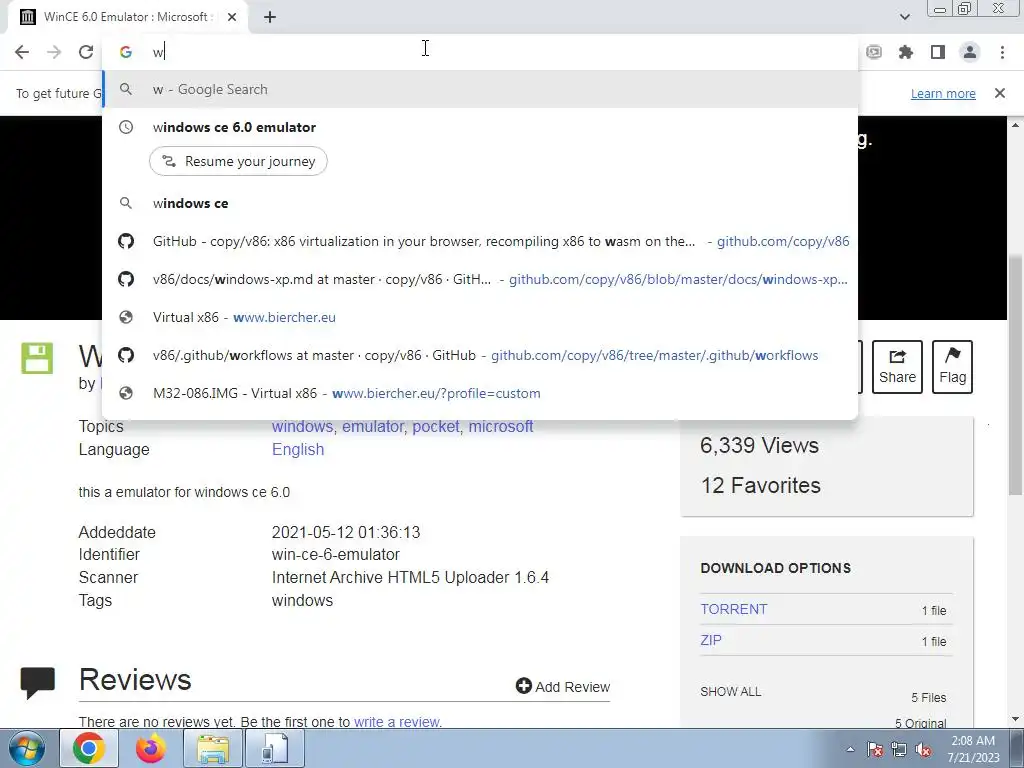Image resolution: width=1024 pixels, height=768 pixels.
Task: Click the green floppy disk software icon
Action: [x=37, y=358]
